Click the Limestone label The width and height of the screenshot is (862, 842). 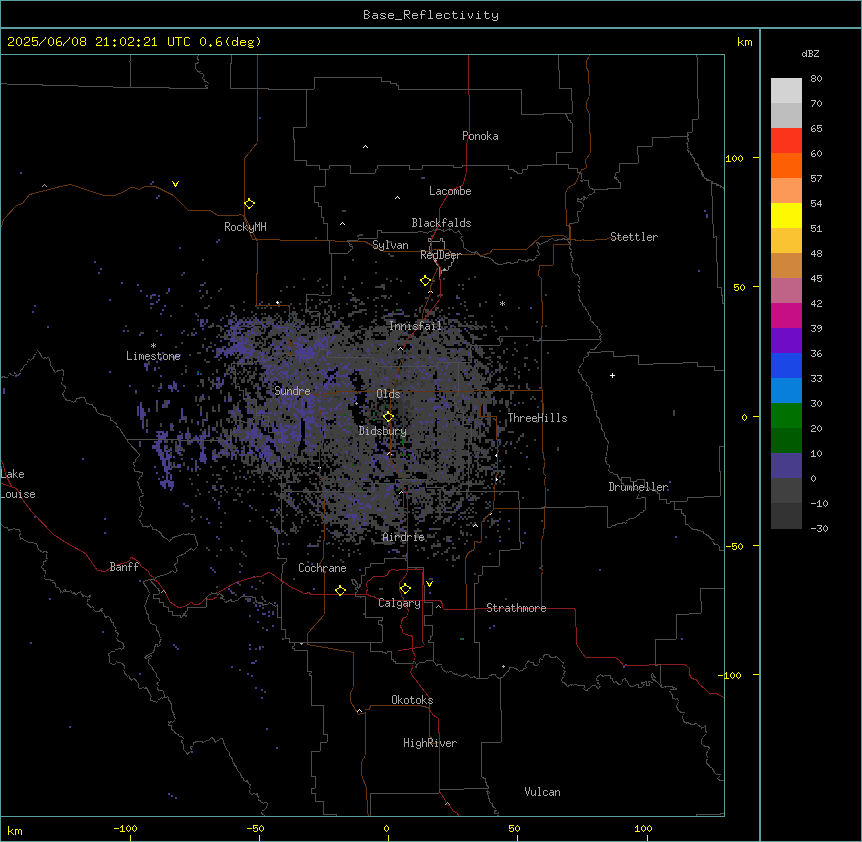[153, 356]
